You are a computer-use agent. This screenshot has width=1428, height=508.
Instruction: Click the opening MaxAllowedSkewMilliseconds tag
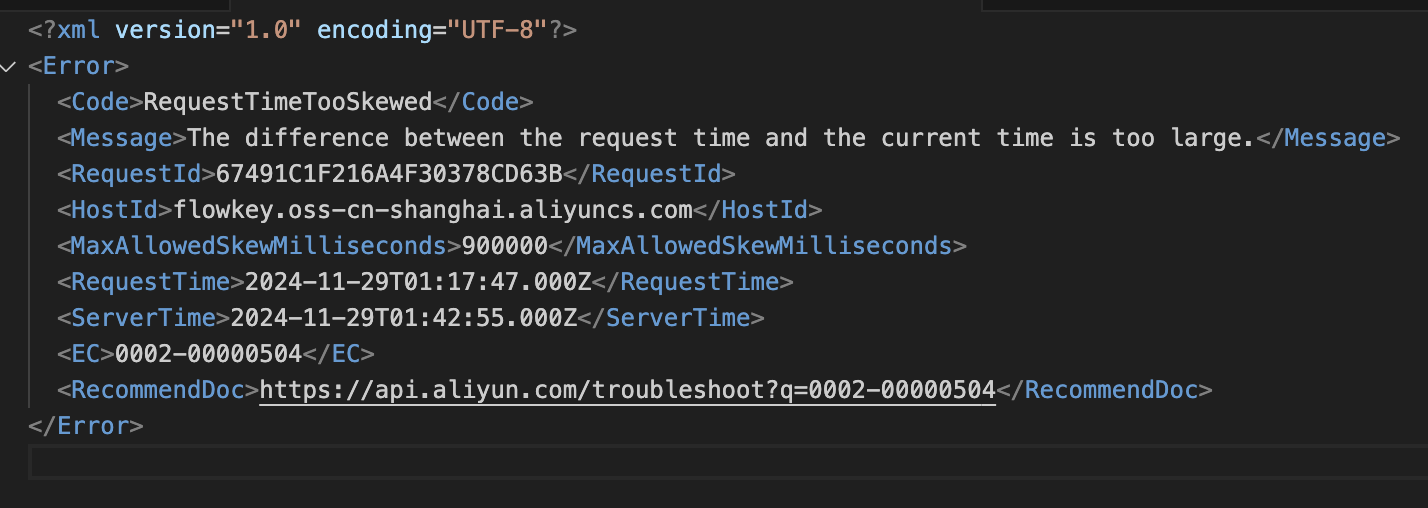(258, 246)
